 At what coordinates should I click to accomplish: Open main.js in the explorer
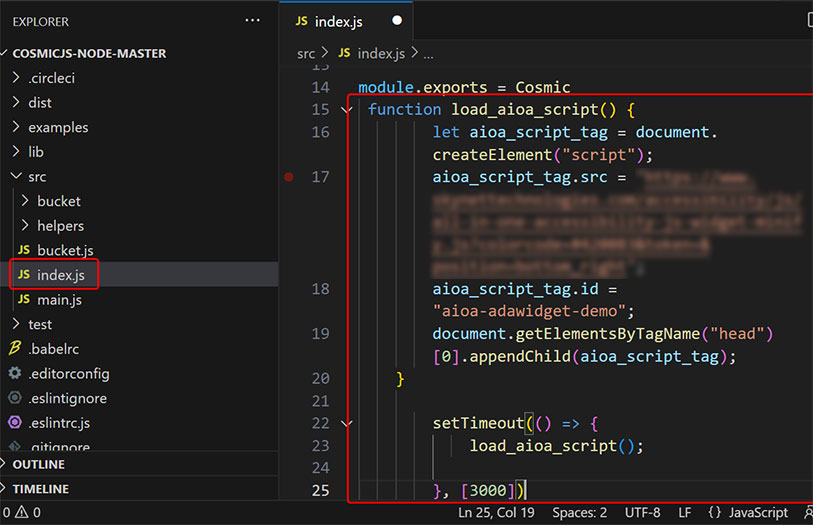59,300
